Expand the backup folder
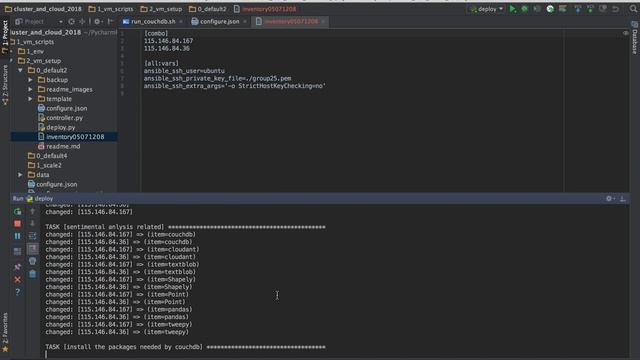This screenshot has height=360, width=640. [x=31, y=80]
